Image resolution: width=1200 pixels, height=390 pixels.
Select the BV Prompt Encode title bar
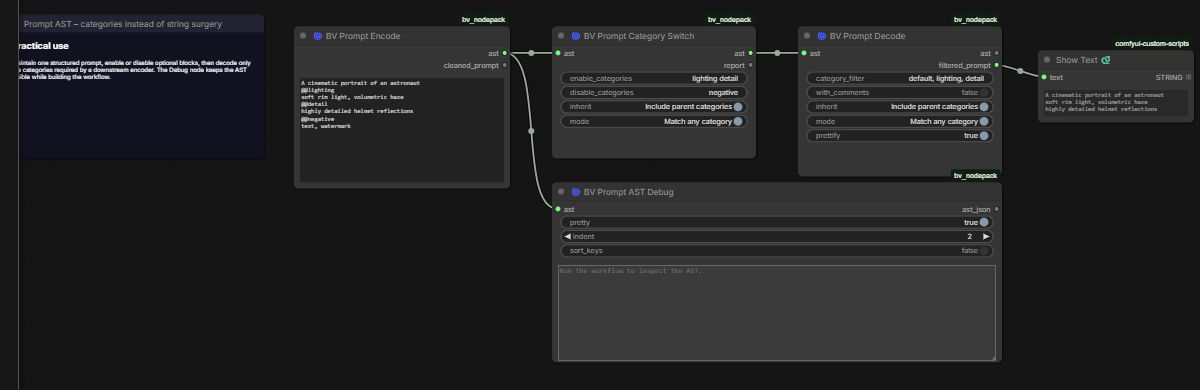coord(402,36)
